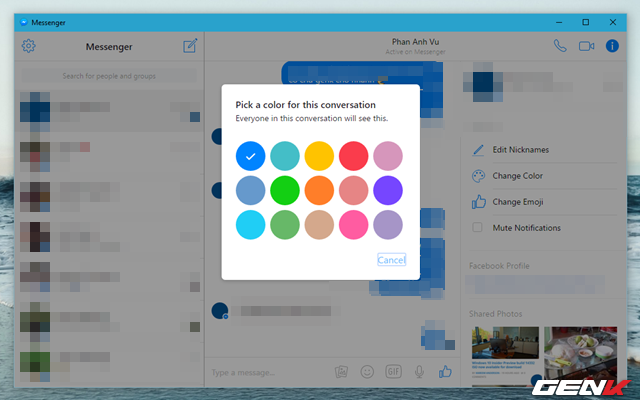Open Messenger settings gear icon
The height and width of the screenshot is (400, 640).
[x=28, y=46]
